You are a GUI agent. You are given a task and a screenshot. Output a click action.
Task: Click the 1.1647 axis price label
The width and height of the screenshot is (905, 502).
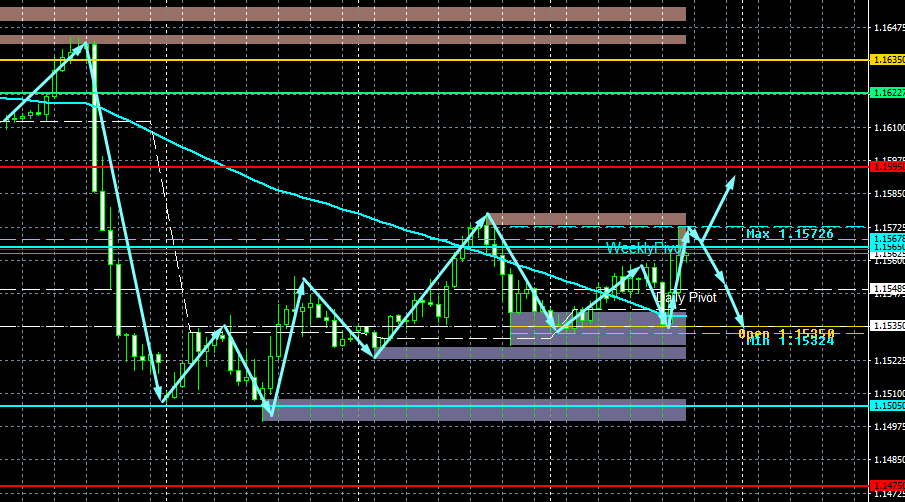tap(889, 28)
